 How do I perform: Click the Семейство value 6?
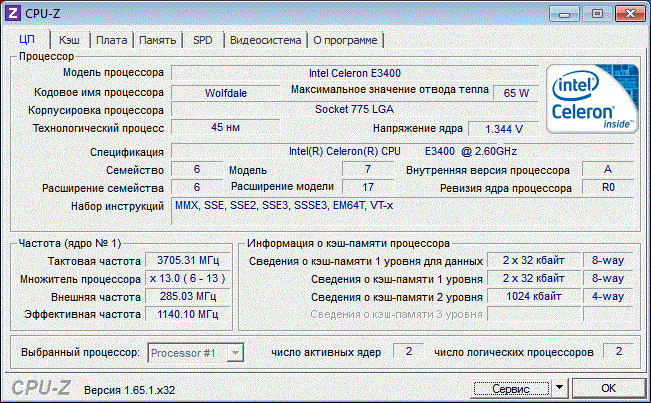click(197, 169)
